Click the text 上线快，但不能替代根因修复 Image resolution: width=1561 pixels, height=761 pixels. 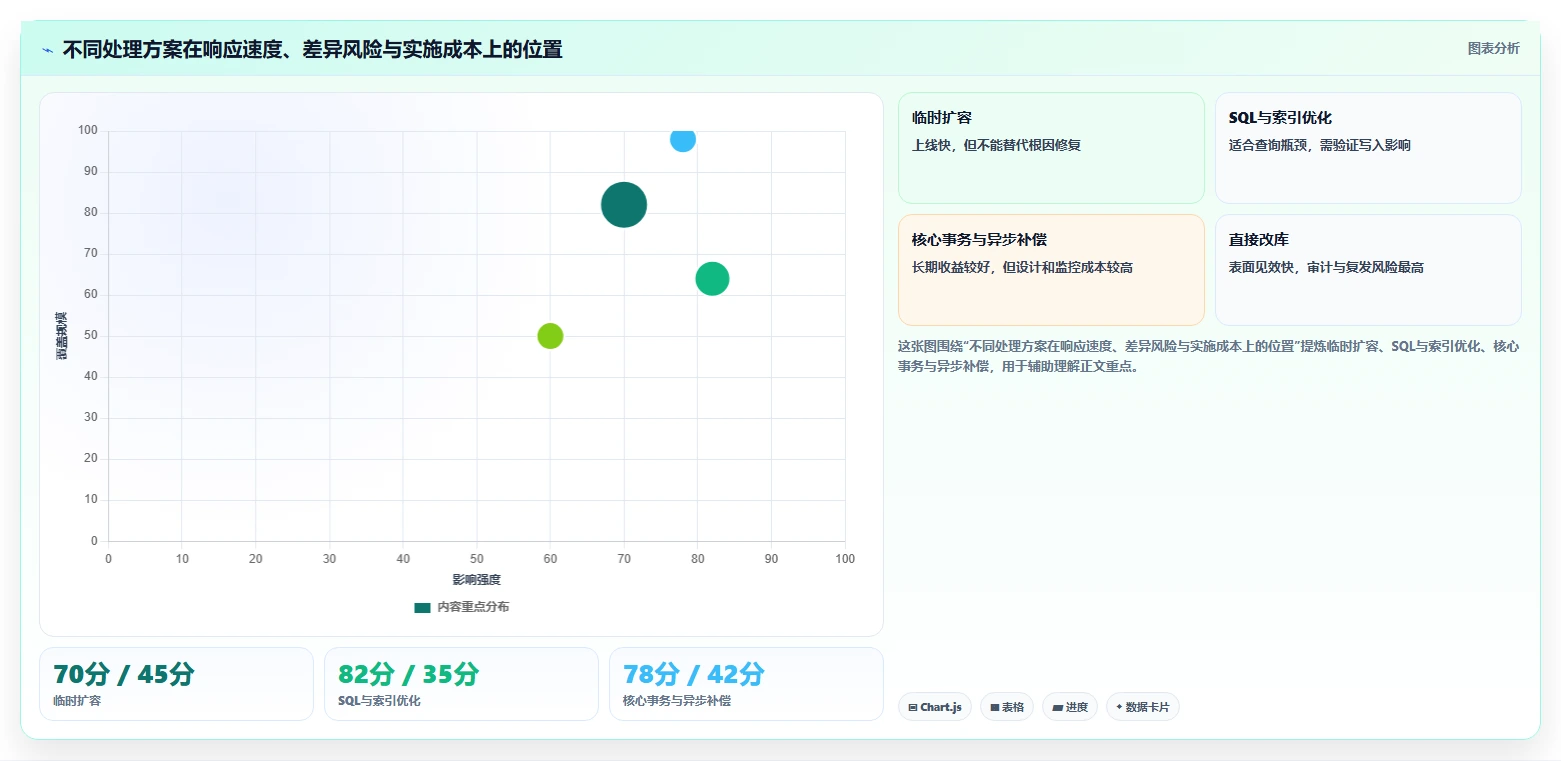(996, 145)
